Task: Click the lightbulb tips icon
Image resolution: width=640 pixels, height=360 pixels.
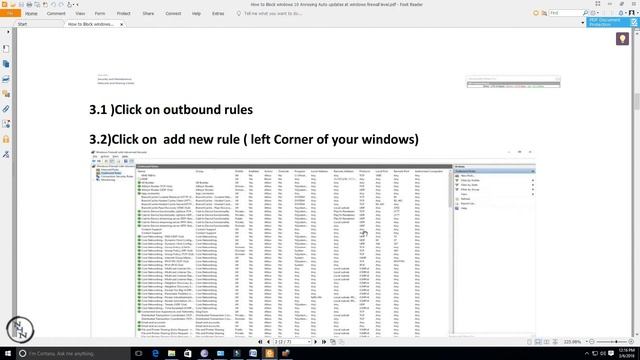Action: pyautogui.click(x=622, y=39)
